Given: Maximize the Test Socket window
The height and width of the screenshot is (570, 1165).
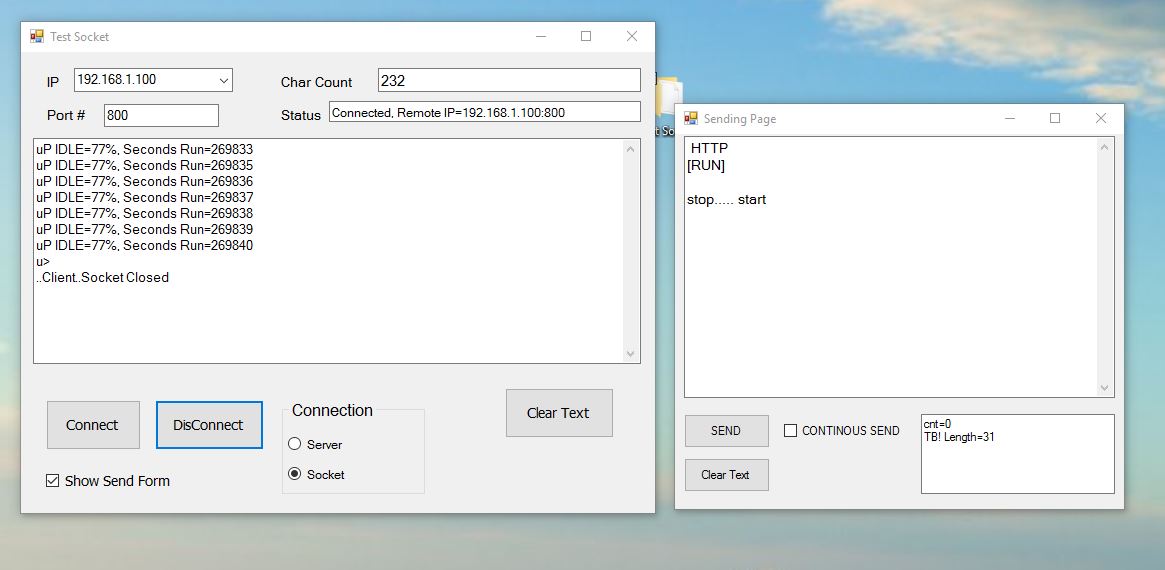Looking at the screenshot, I should 586,36.
